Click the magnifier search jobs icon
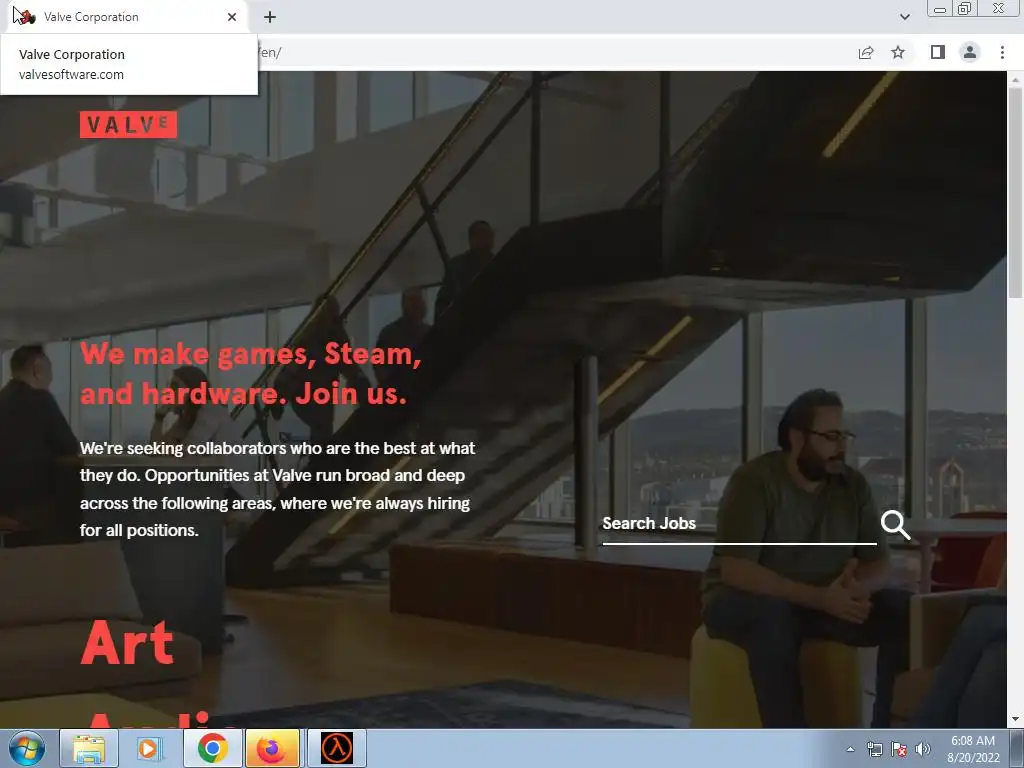Screen dimensions: 1024x768 pyautogui.click(x=895, y=525)
